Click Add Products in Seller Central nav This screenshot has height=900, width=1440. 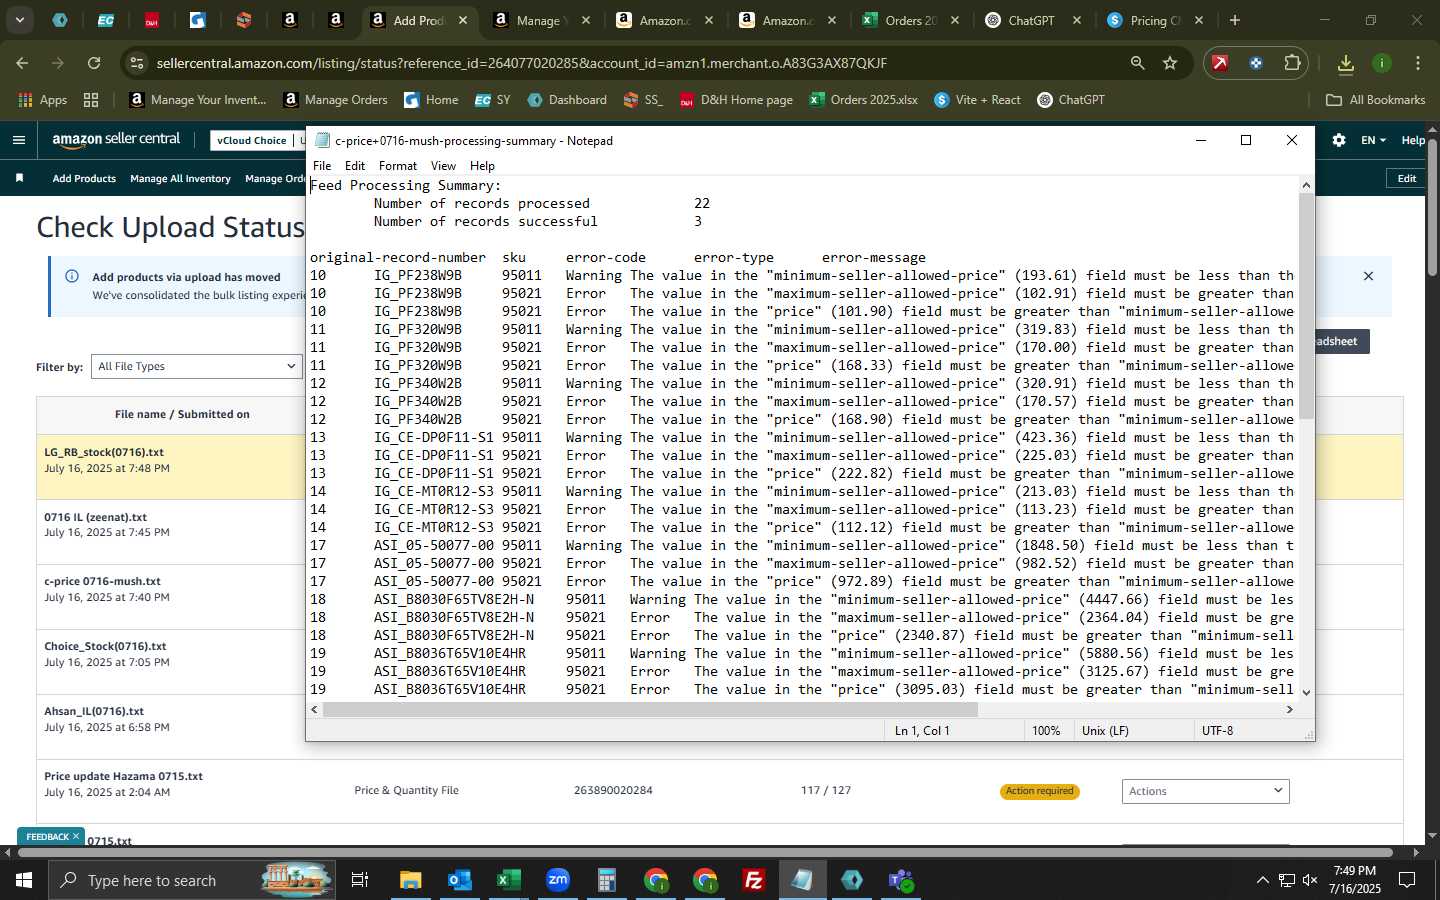point(84,178)
